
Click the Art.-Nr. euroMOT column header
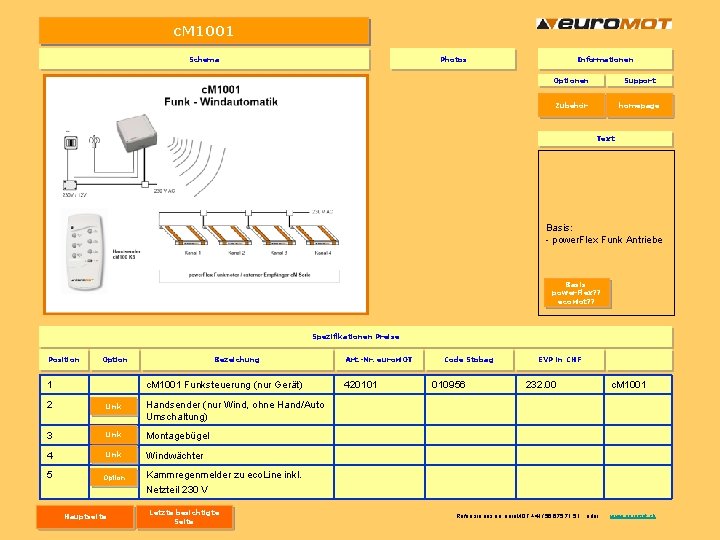click(x=379, y=360)
